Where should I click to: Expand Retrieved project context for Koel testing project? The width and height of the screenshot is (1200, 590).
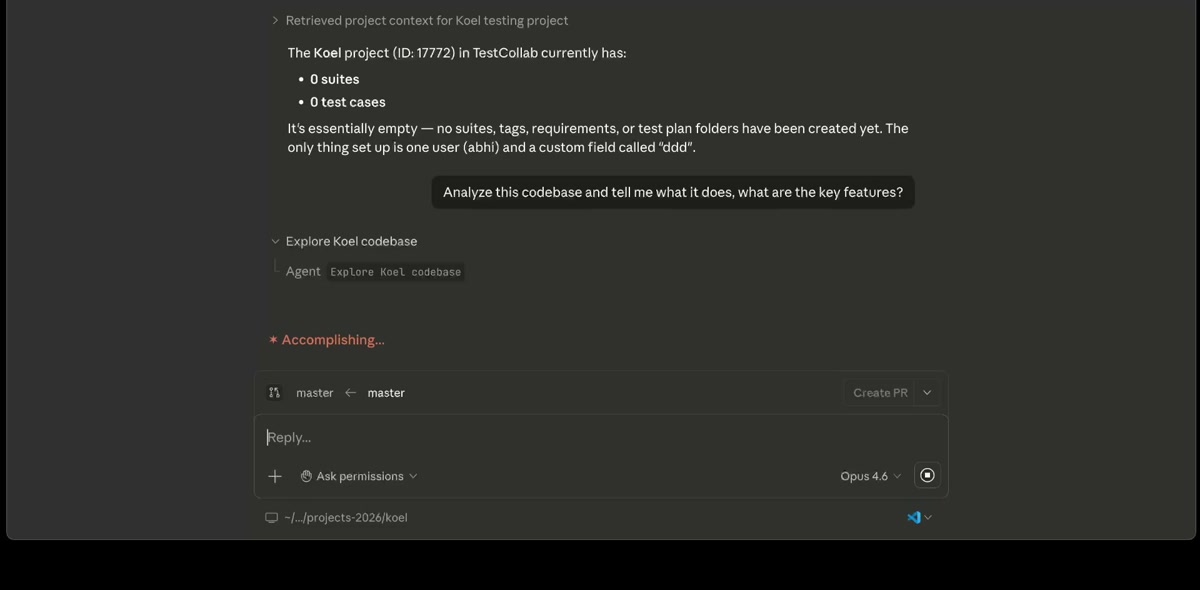(275, 19)
